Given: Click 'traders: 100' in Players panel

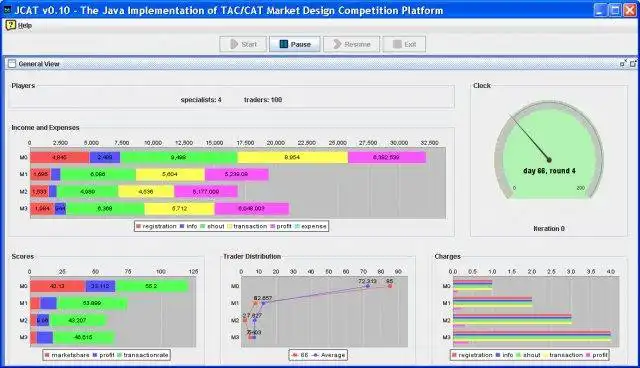Looking at the screenshot, I should [263, 100].
